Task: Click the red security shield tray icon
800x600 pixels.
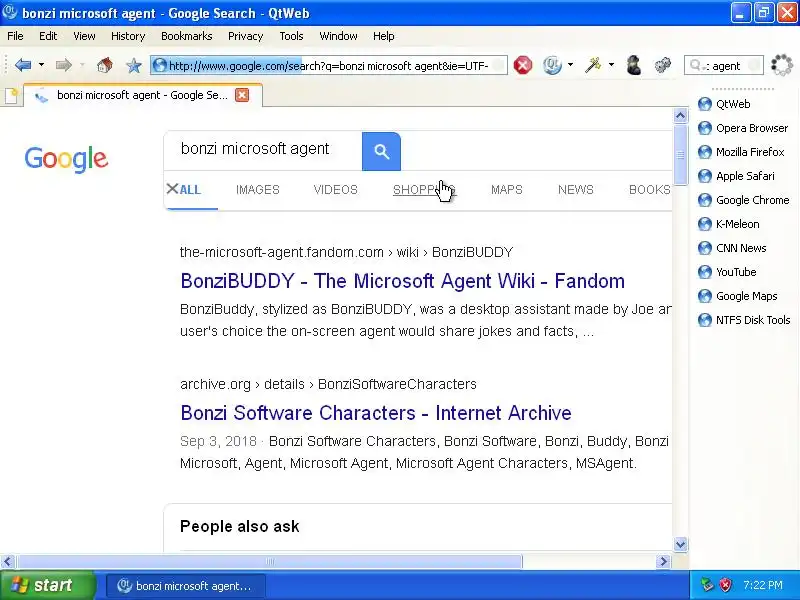Action: pos(725,585)
